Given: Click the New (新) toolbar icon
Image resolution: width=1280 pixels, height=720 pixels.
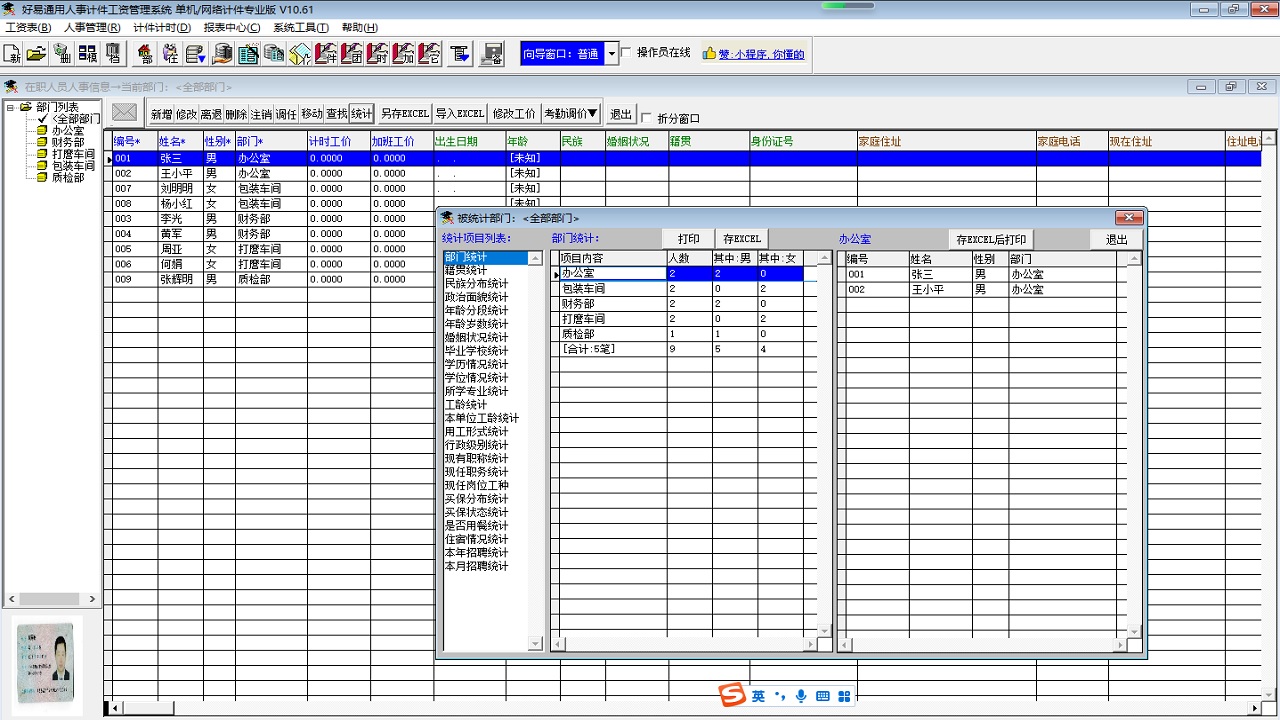Looking at the screenshot, I should (x=13, y=54).
